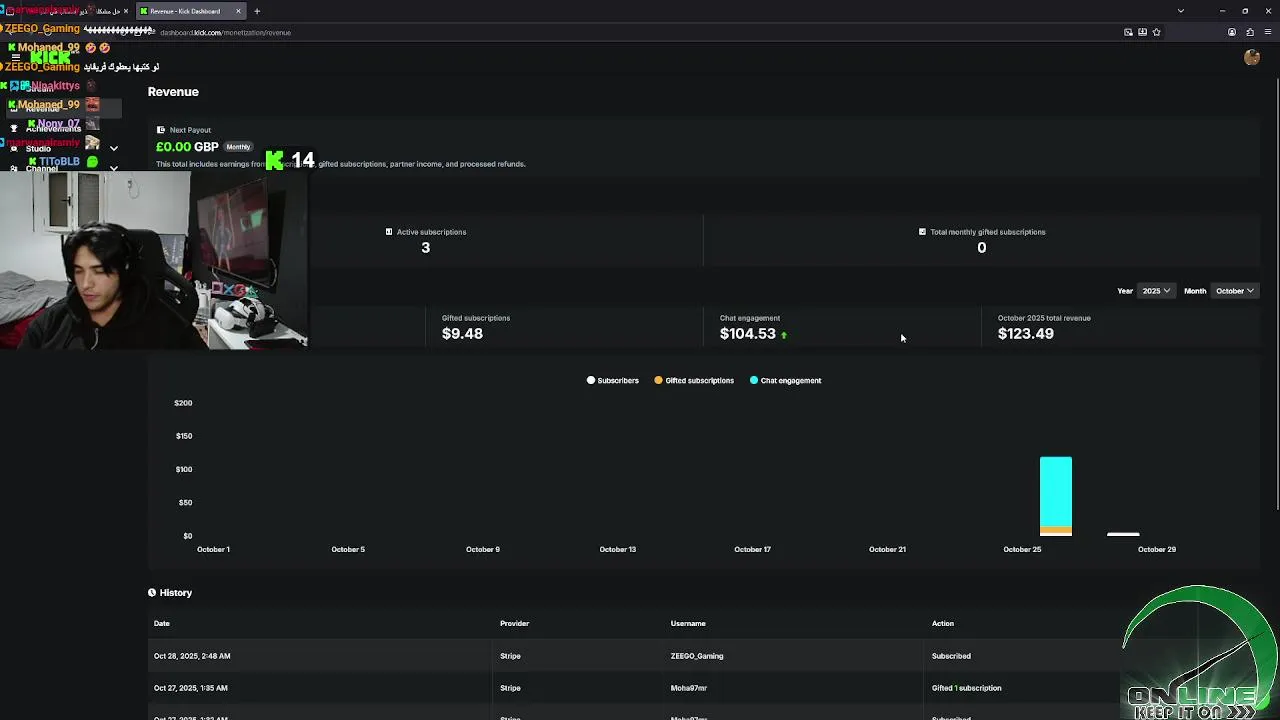Click the October 2025 total revenue label
Image resolution: width=1280 pixels, height=720 pixels.
tap(1044, 318)
